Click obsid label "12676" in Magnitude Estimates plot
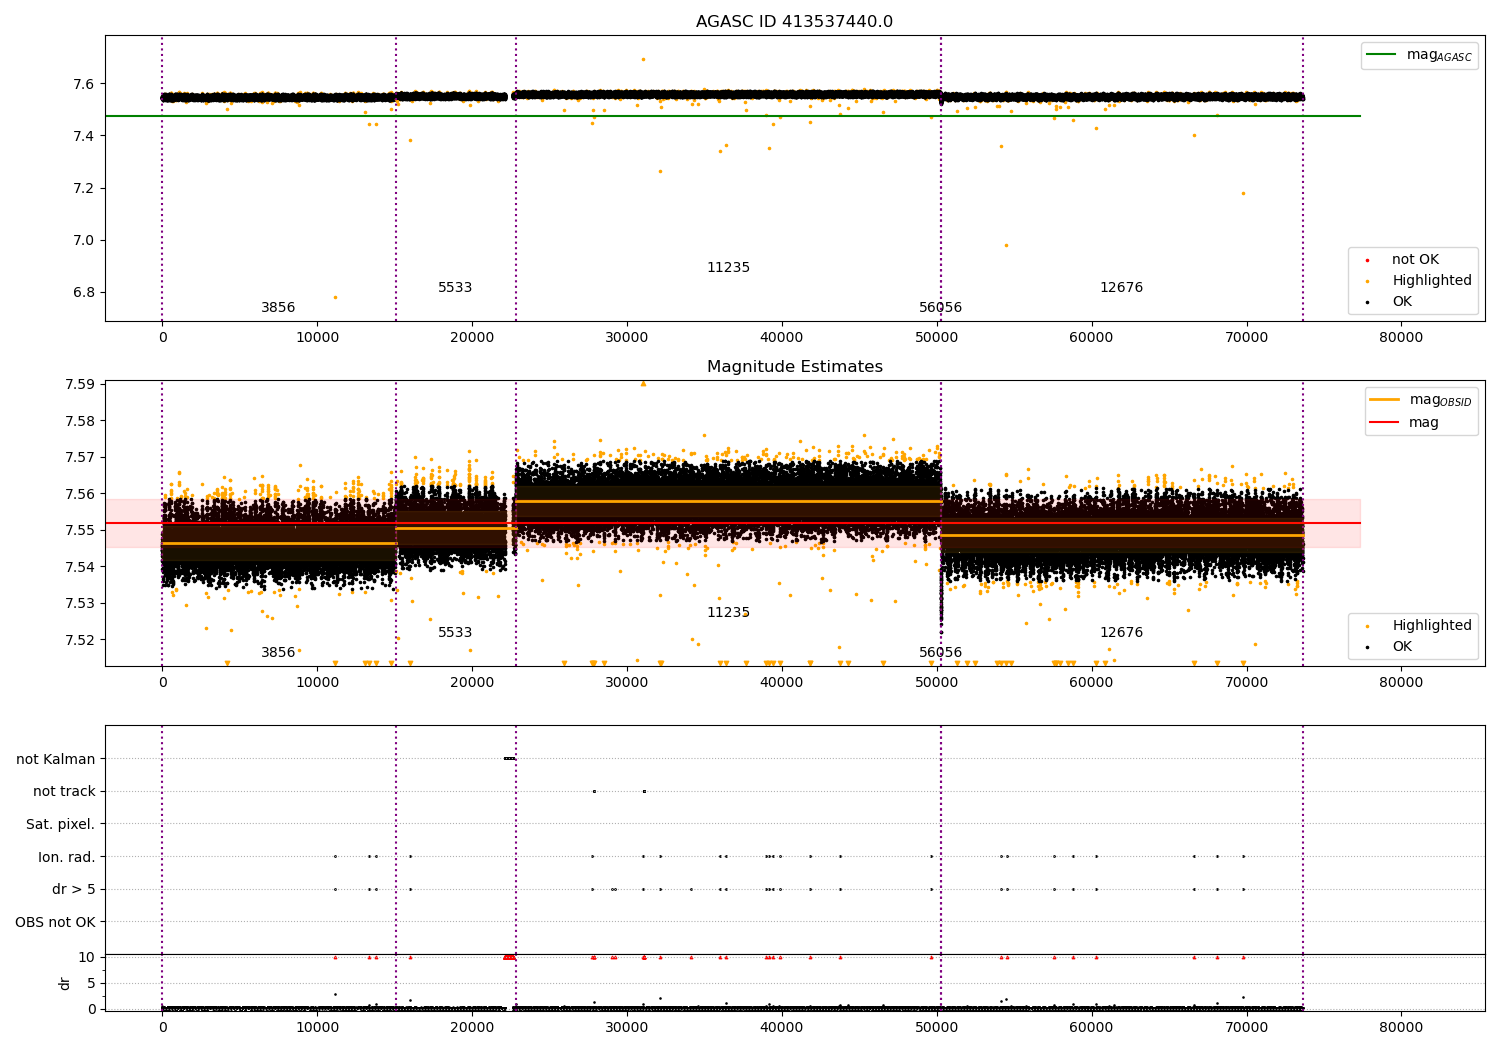The image size is (1500, 1050). 1121,633
